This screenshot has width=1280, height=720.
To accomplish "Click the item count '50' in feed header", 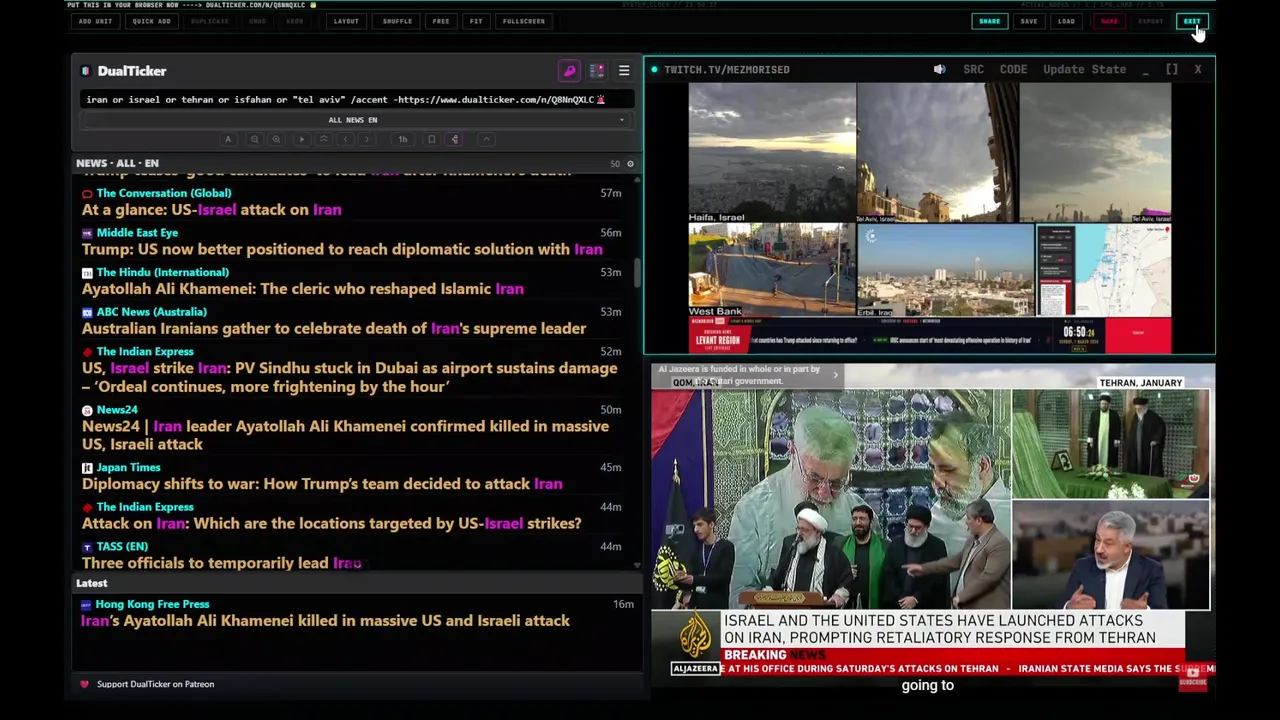I will click(x=615, y=163).
